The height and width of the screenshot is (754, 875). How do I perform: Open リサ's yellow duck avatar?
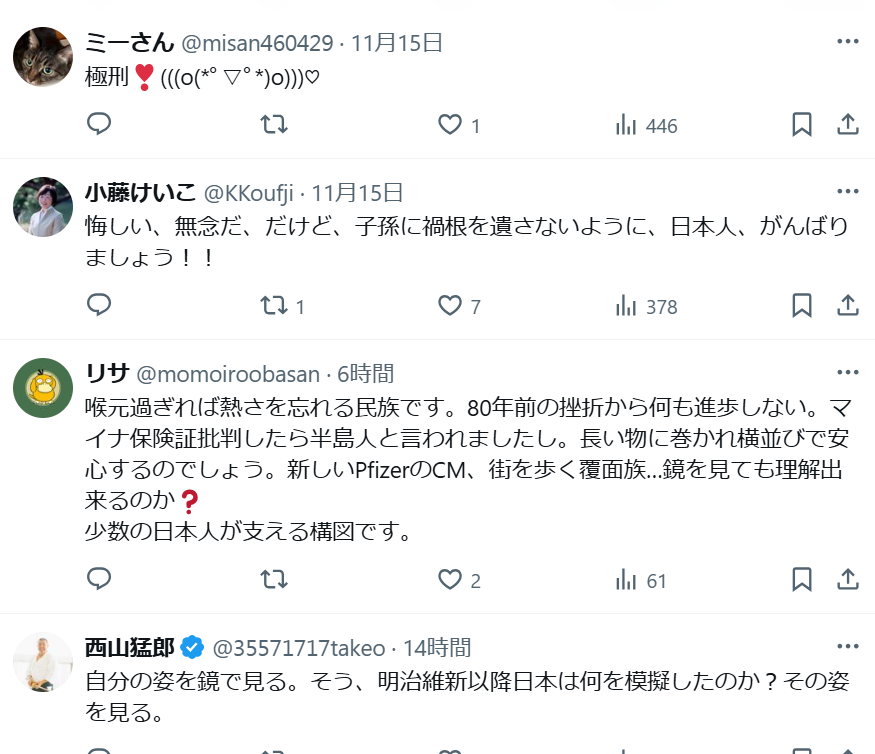pyautogui.click(x=43, y=388)
